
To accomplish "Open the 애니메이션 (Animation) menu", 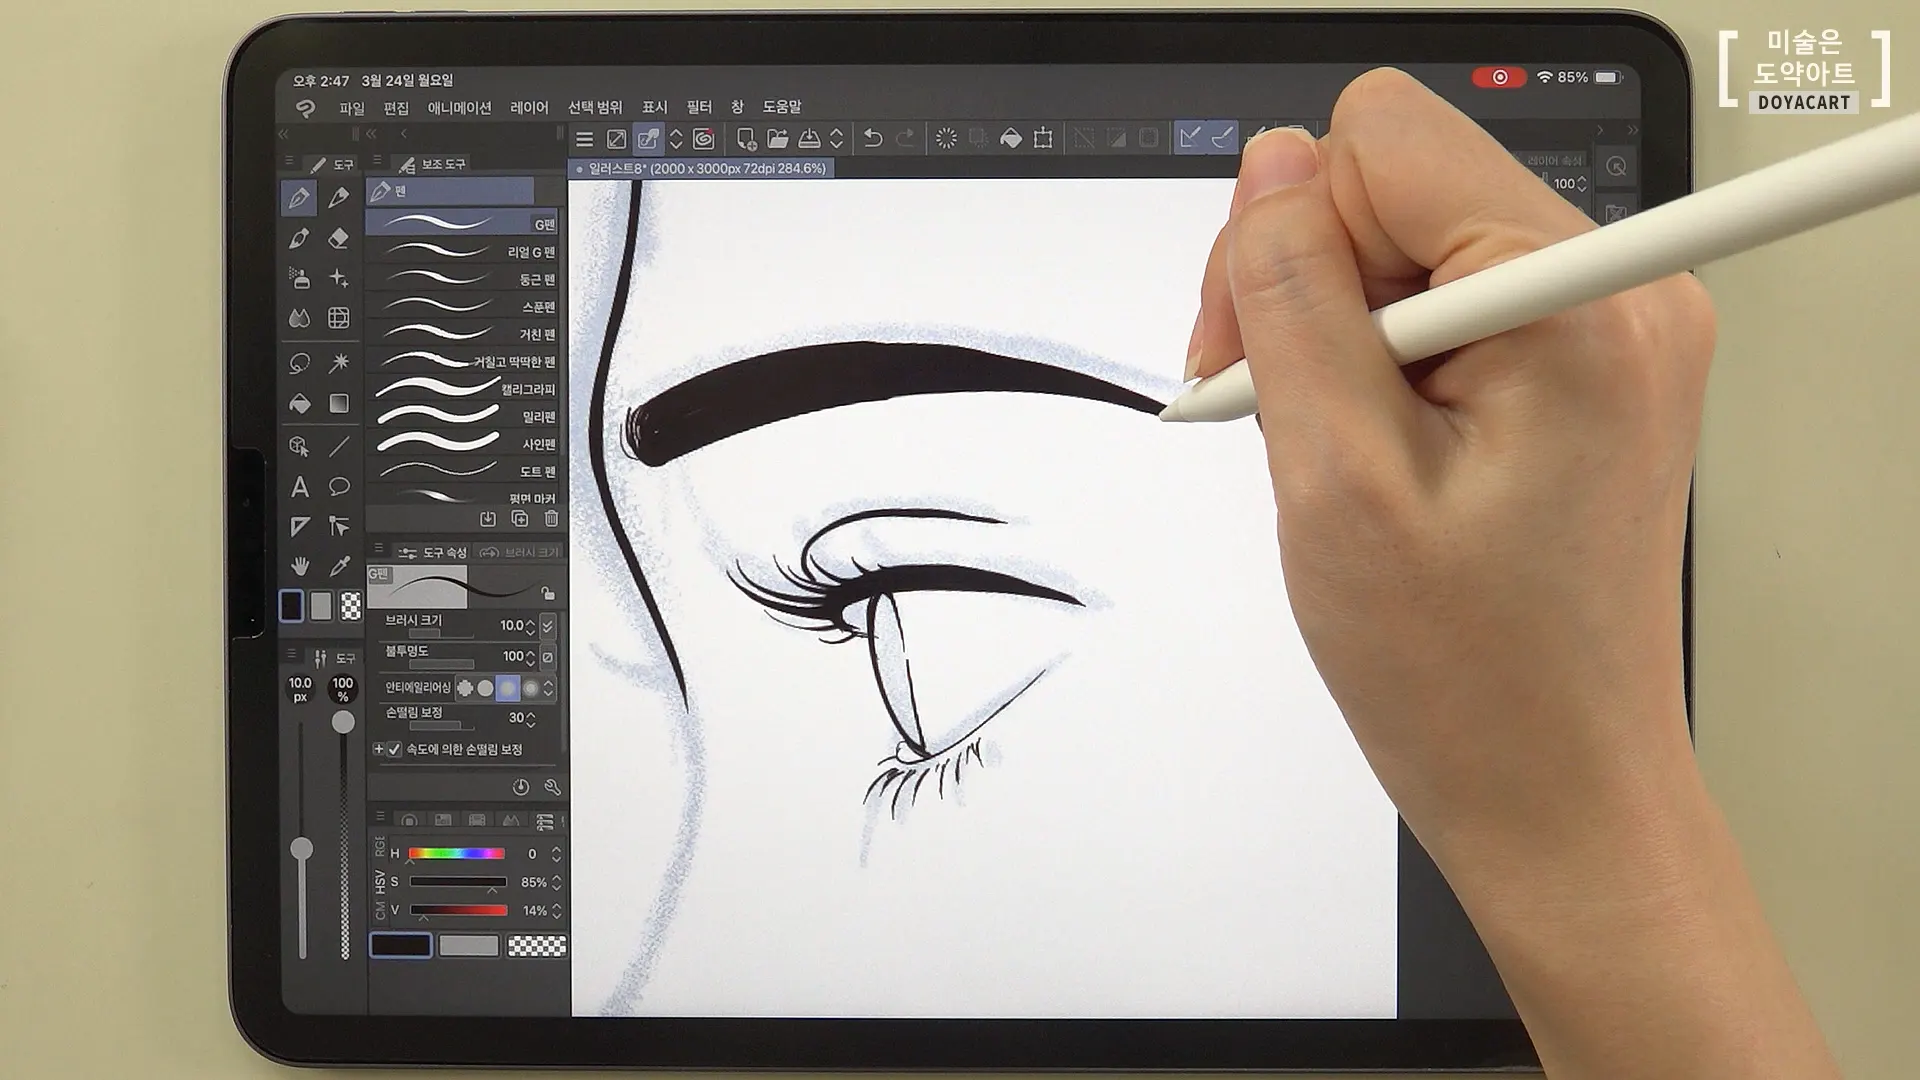I will pyautogui.click(x=460, y=107).
